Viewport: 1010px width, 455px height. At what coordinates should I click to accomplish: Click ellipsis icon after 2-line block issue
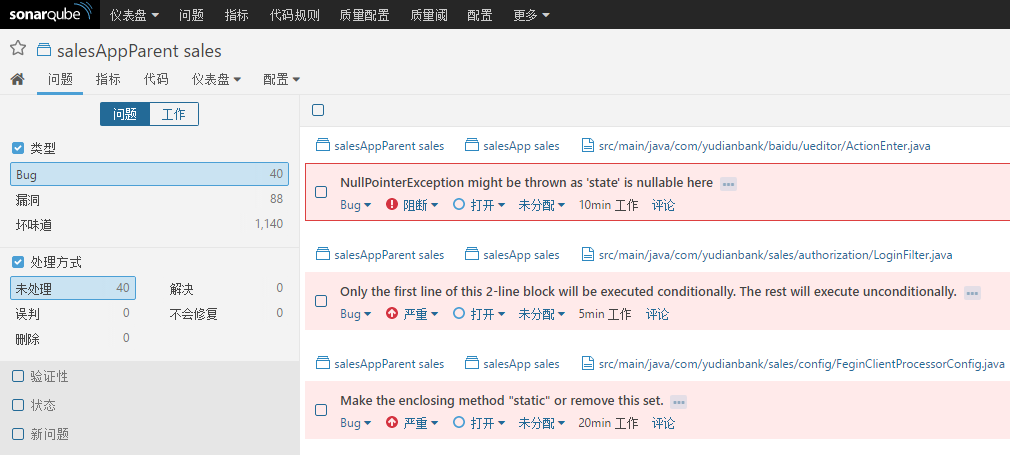972,293
